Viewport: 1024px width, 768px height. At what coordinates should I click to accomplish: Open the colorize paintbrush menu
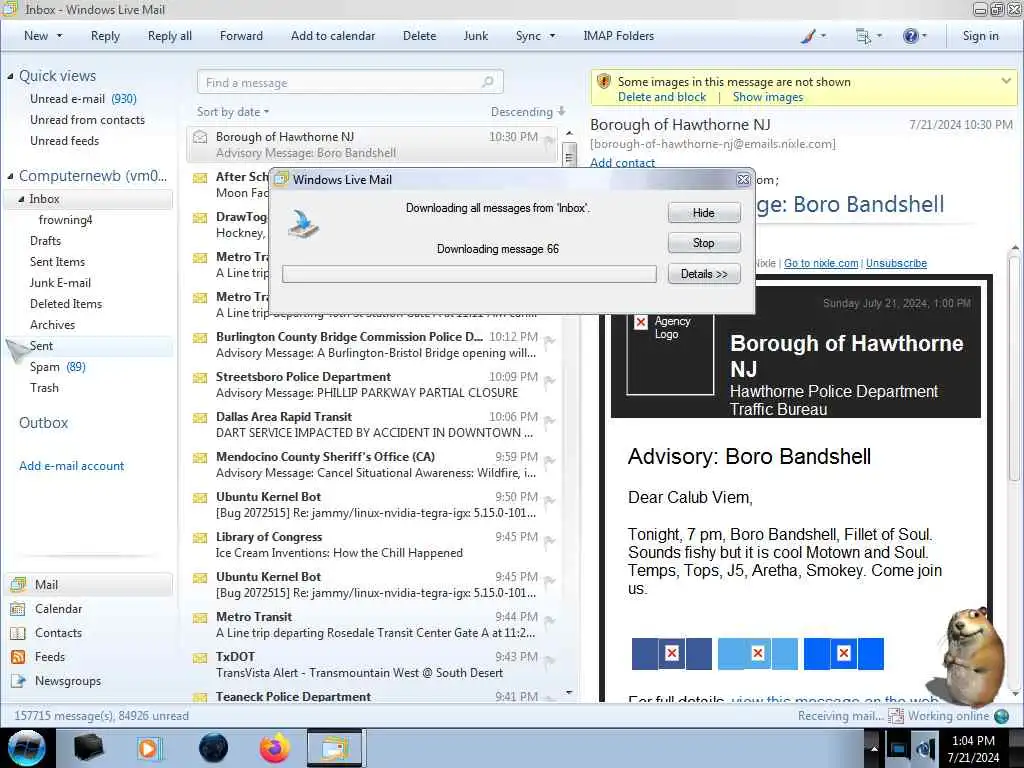(x=813, y=36)
